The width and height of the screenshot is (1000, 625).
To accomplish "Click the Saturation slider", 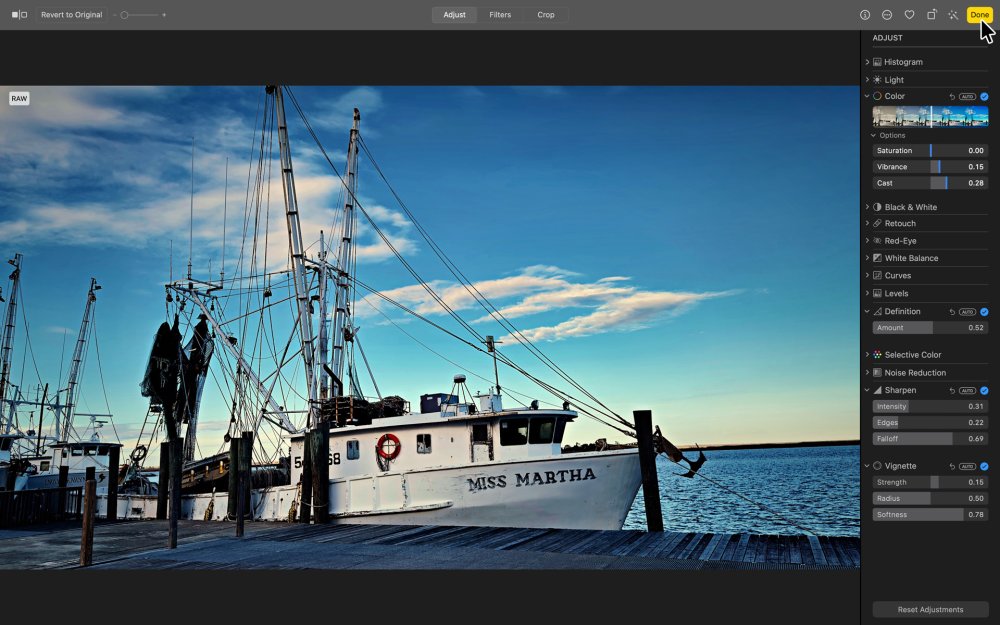I will coord(930,151).
